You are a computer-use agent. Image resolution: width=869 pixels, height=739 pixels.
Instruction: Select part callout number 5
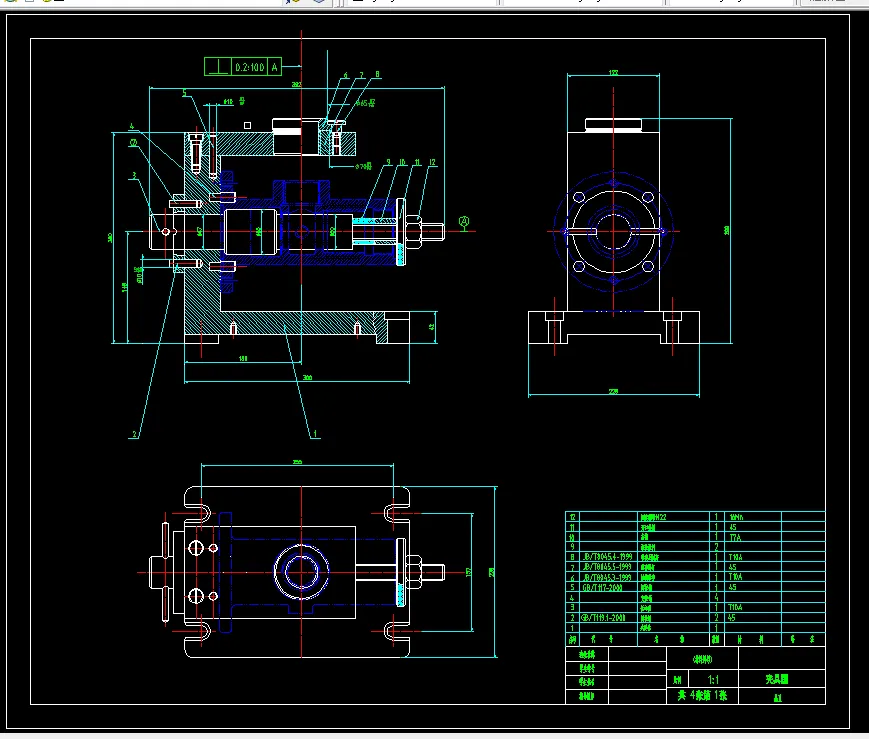pyautogui.click(x=185, y=93)
